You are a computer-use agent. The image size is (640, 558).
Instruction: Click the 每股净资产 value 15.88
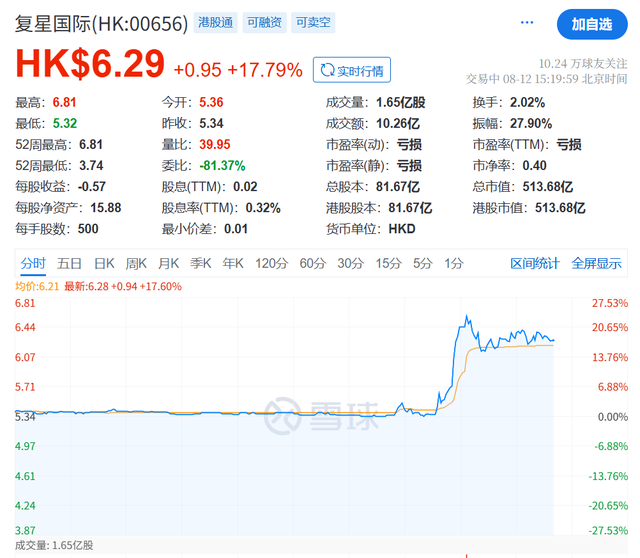[x=106, y=208]
